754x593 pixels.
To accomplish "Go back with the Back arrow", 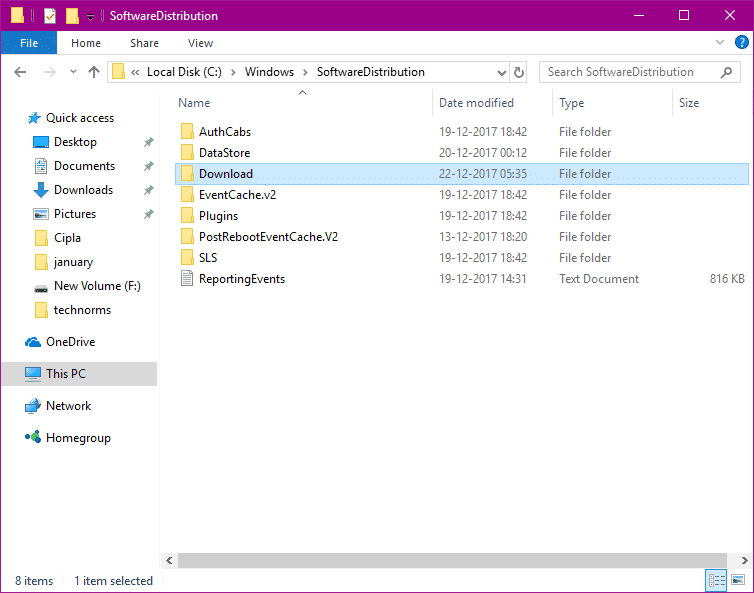I will [x=20, y=72].
